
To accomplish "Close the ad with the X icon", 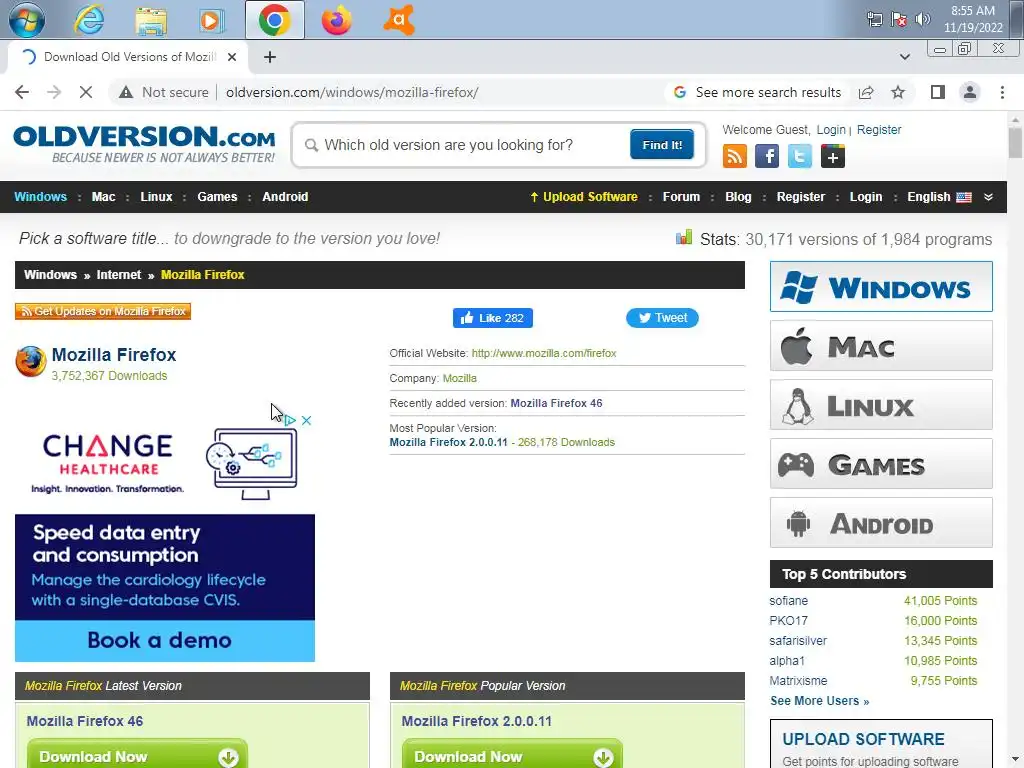I will point(306,420).
